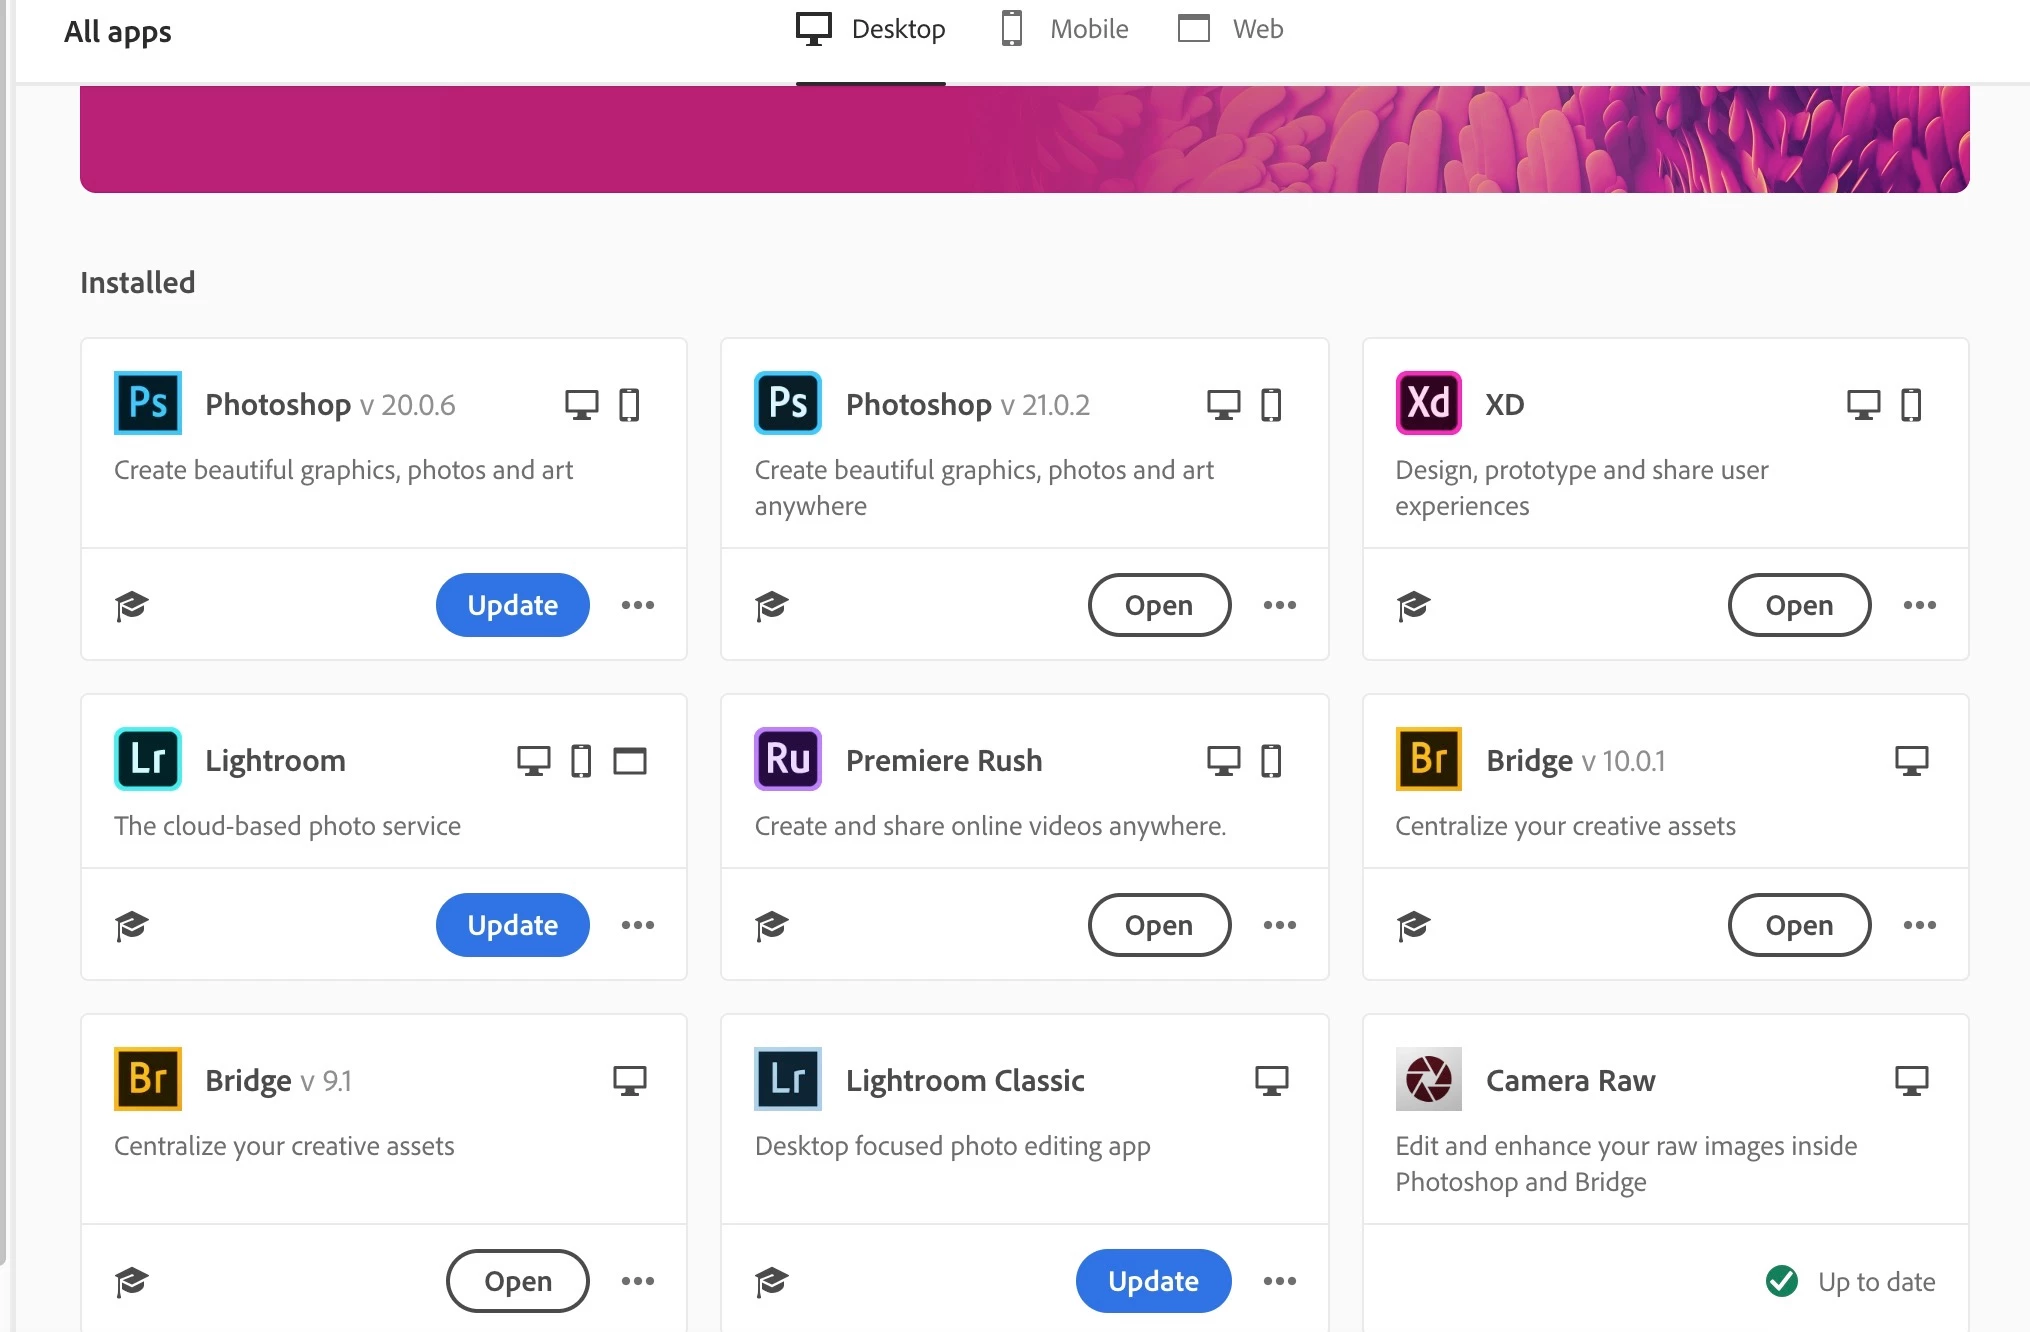Switch to the Mobile tab
The height and width of the screenshot is (1332, 2030).
click(x=1066, y=29)
